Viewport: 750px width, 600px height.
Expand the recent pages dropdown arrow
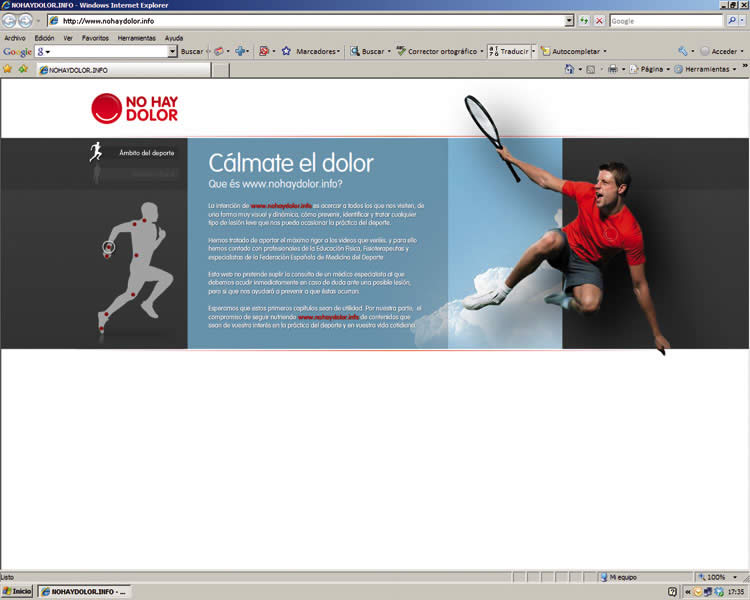[x=38, y=21]
